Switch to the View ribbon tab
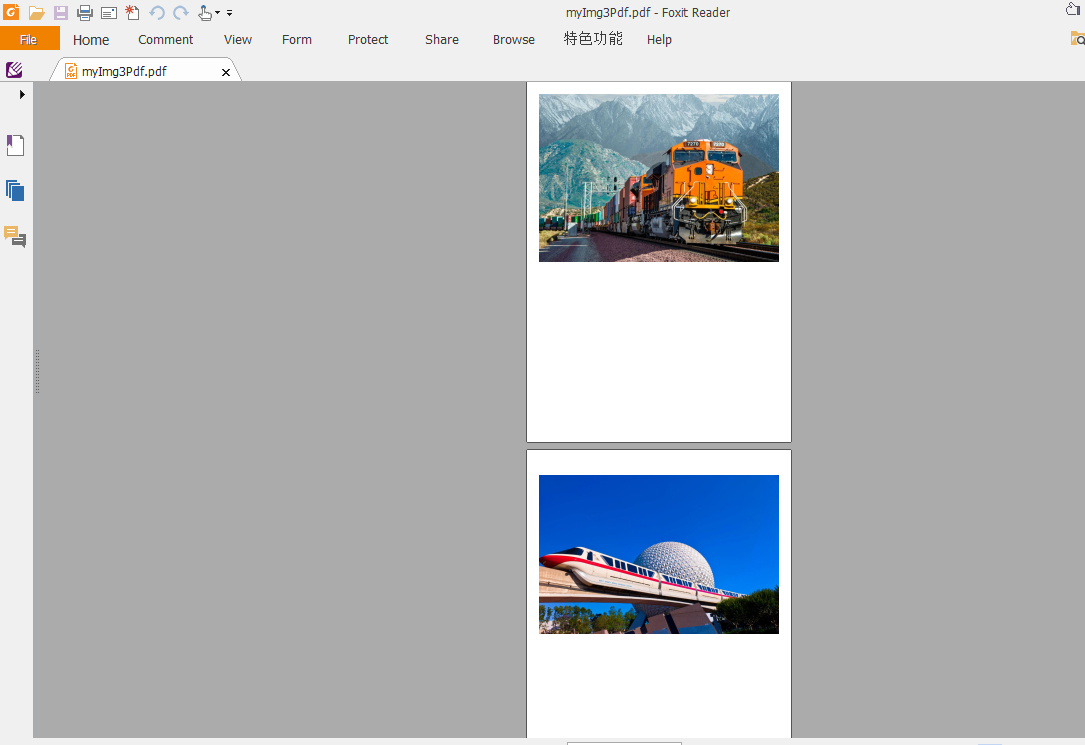Screen dimensions: 1085x745 237,39
